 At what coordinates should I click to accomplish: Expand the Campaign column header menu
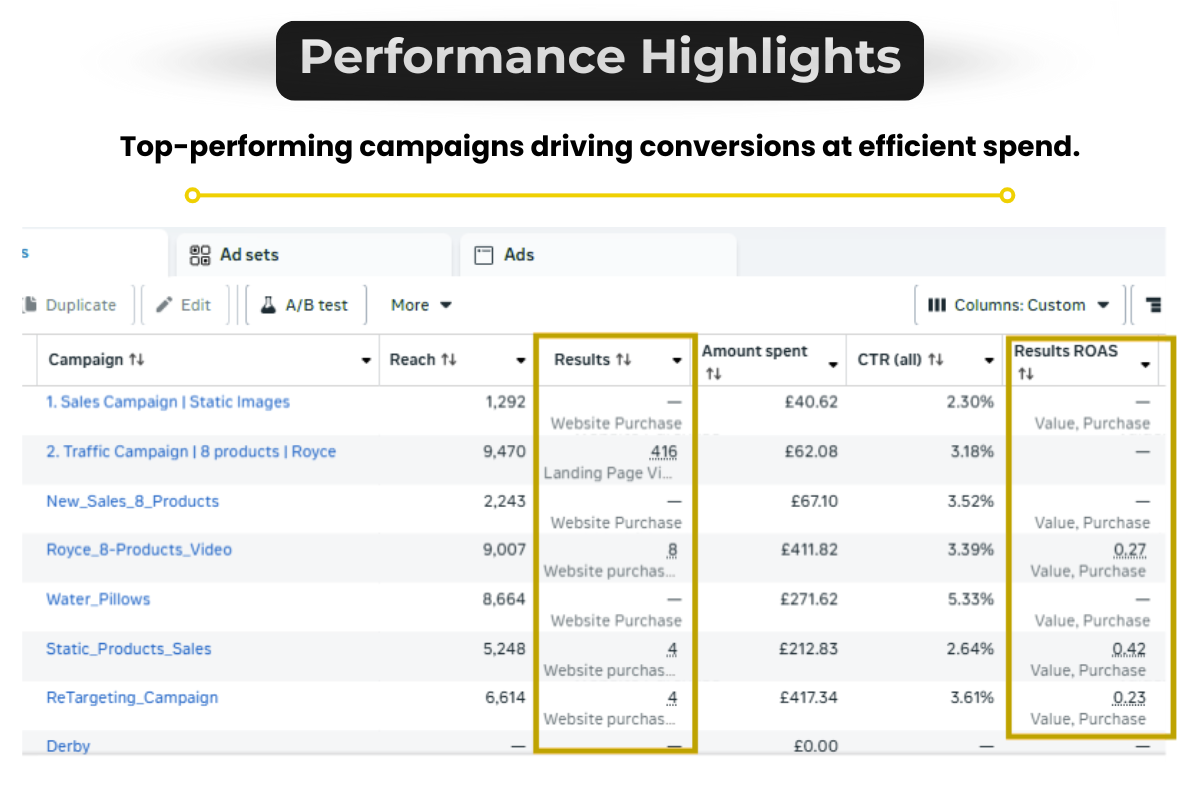tap(366, 361)
